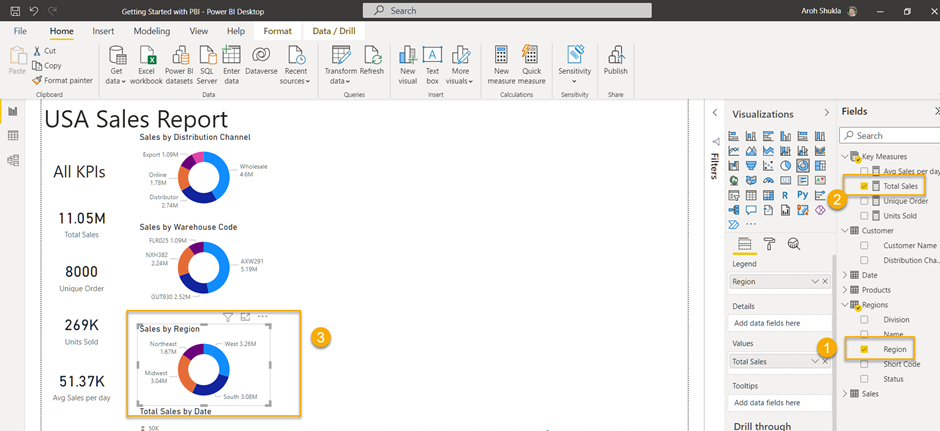Import an Excel workbook

[x=146, y=65]
